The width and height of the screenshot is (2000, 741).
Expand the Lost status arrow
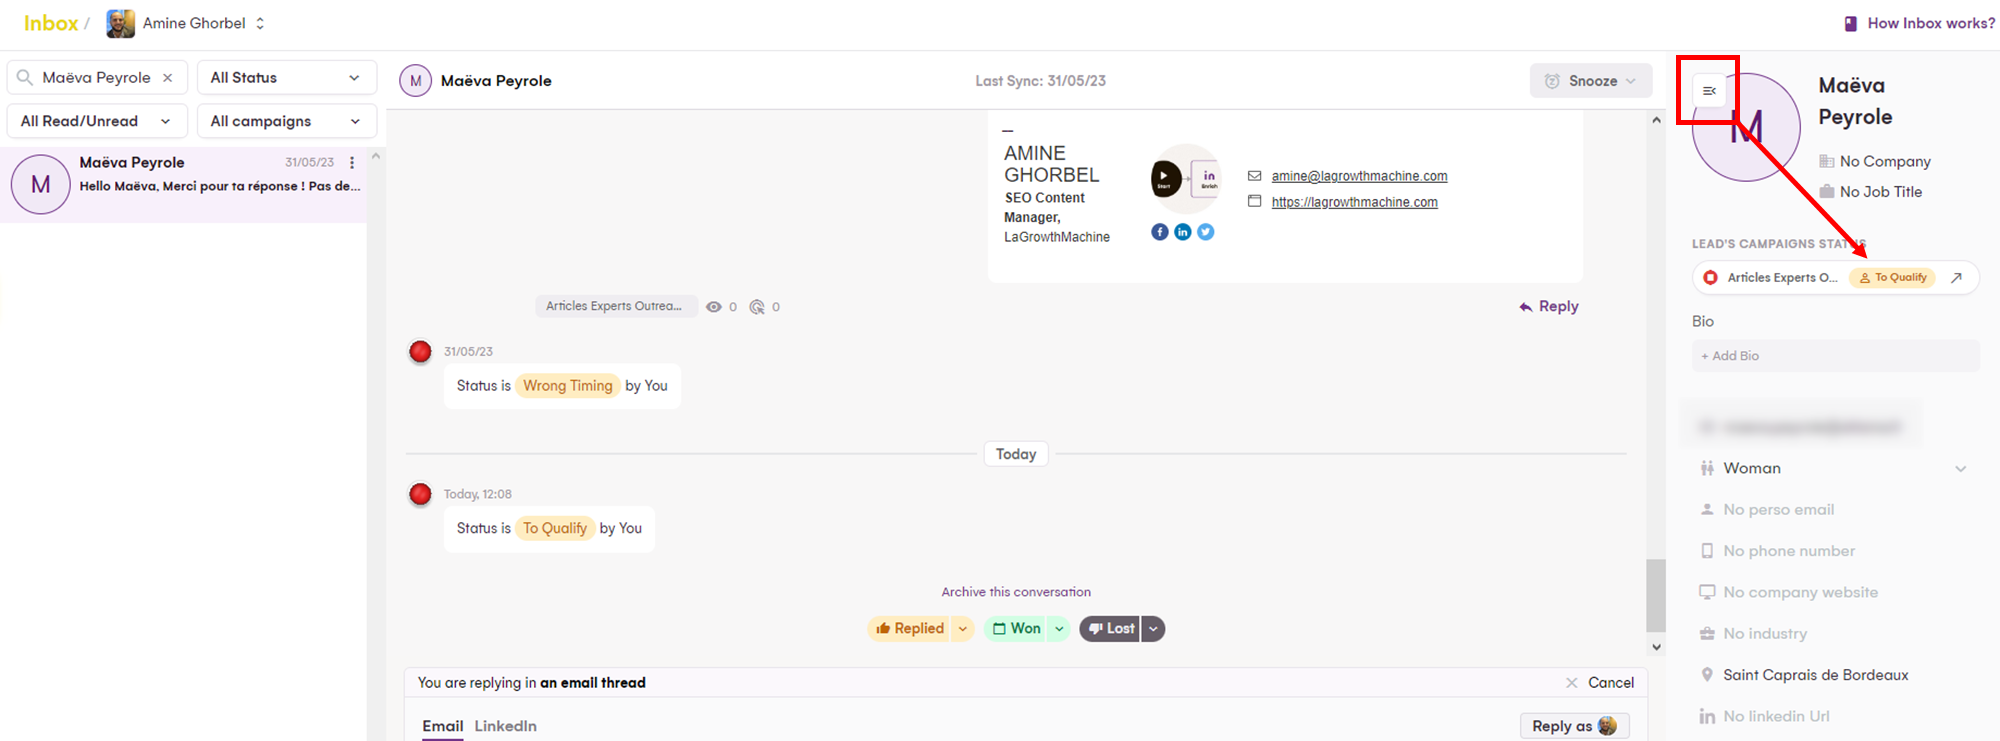[x=1153, y=629]
